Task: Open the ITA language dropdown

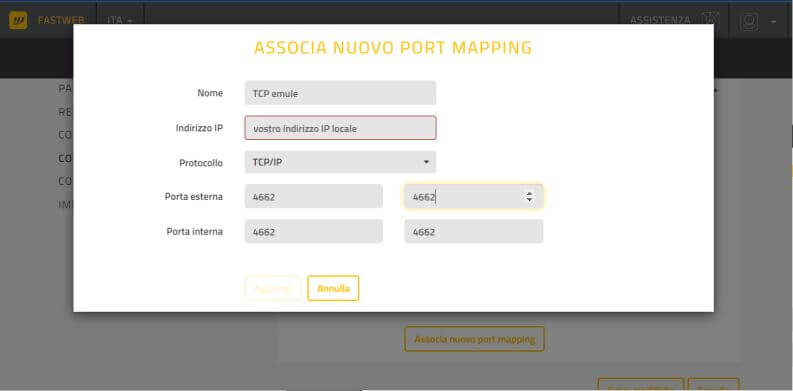Action: point(120,21)
